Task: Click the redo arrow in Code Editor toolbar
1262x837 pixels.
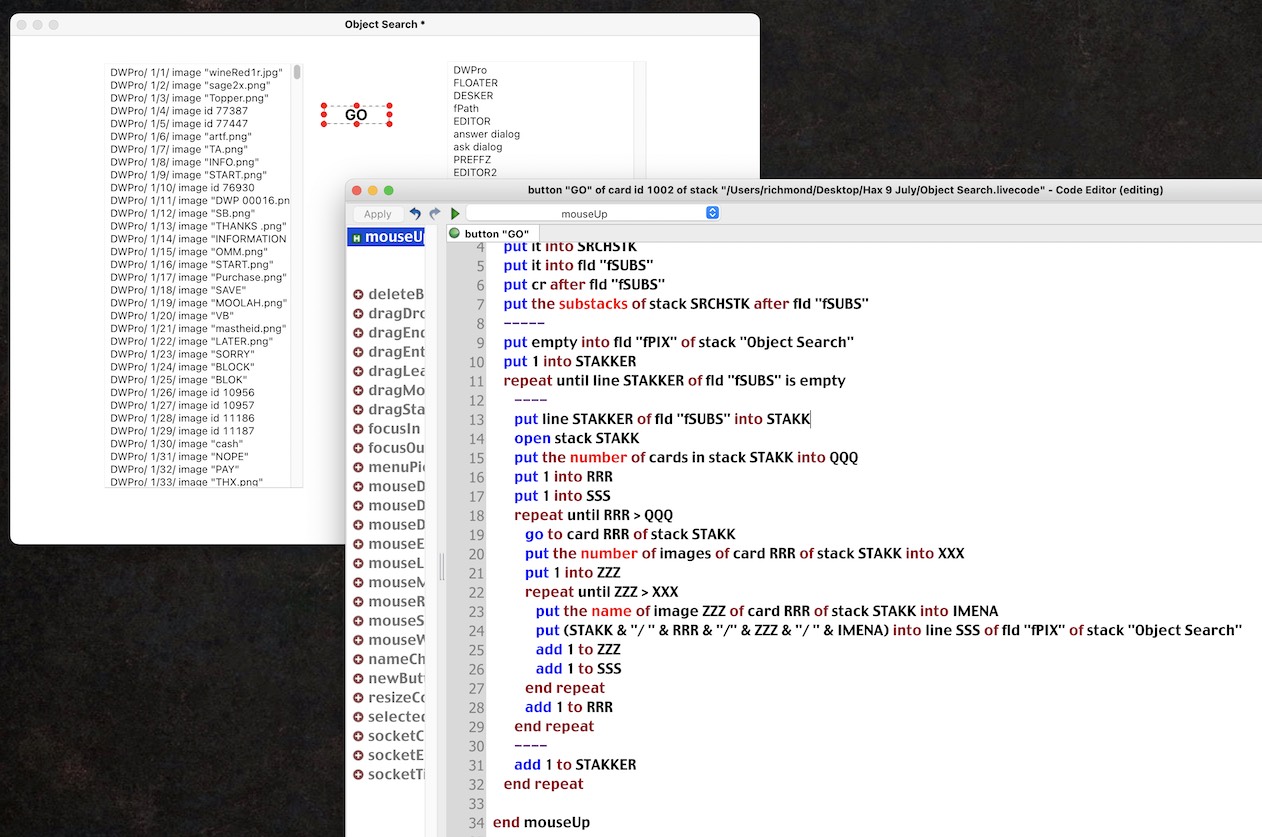Action: (435, 214)
